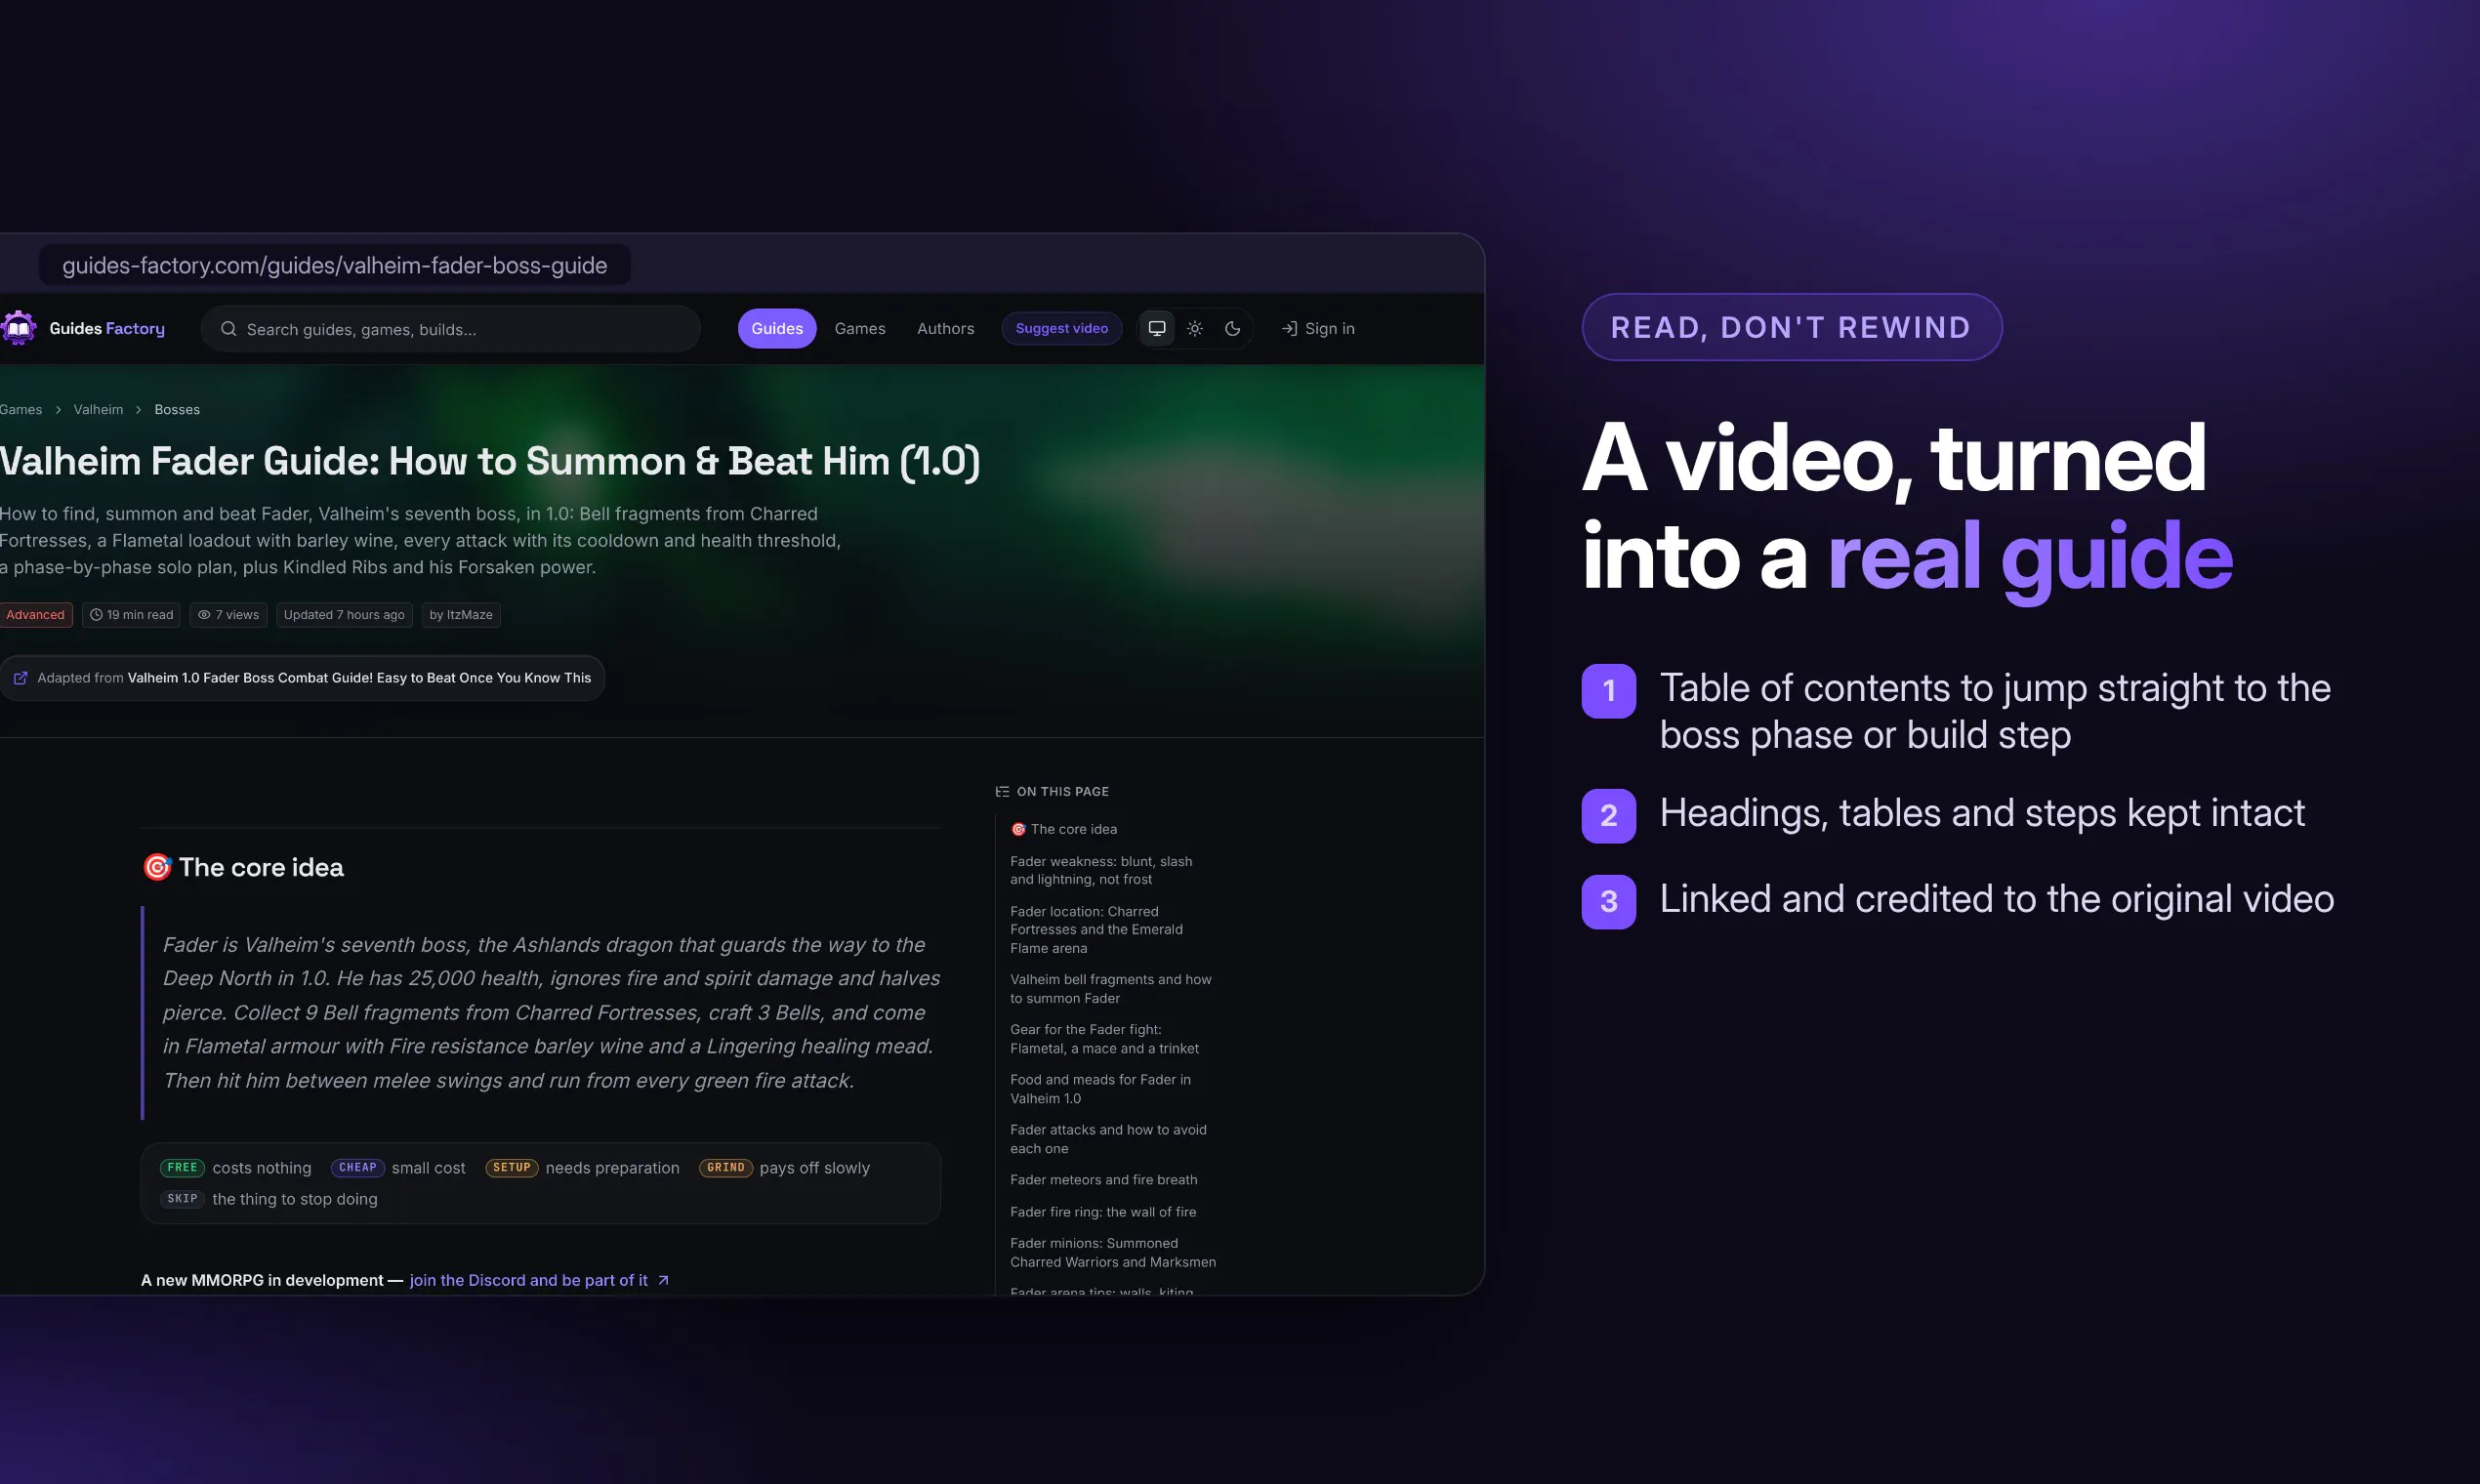Click the On This Page list icon
Image resolution: width=2480 pixels, height=1484 pixels.
pyautogui.click(x=1002, y=791)
